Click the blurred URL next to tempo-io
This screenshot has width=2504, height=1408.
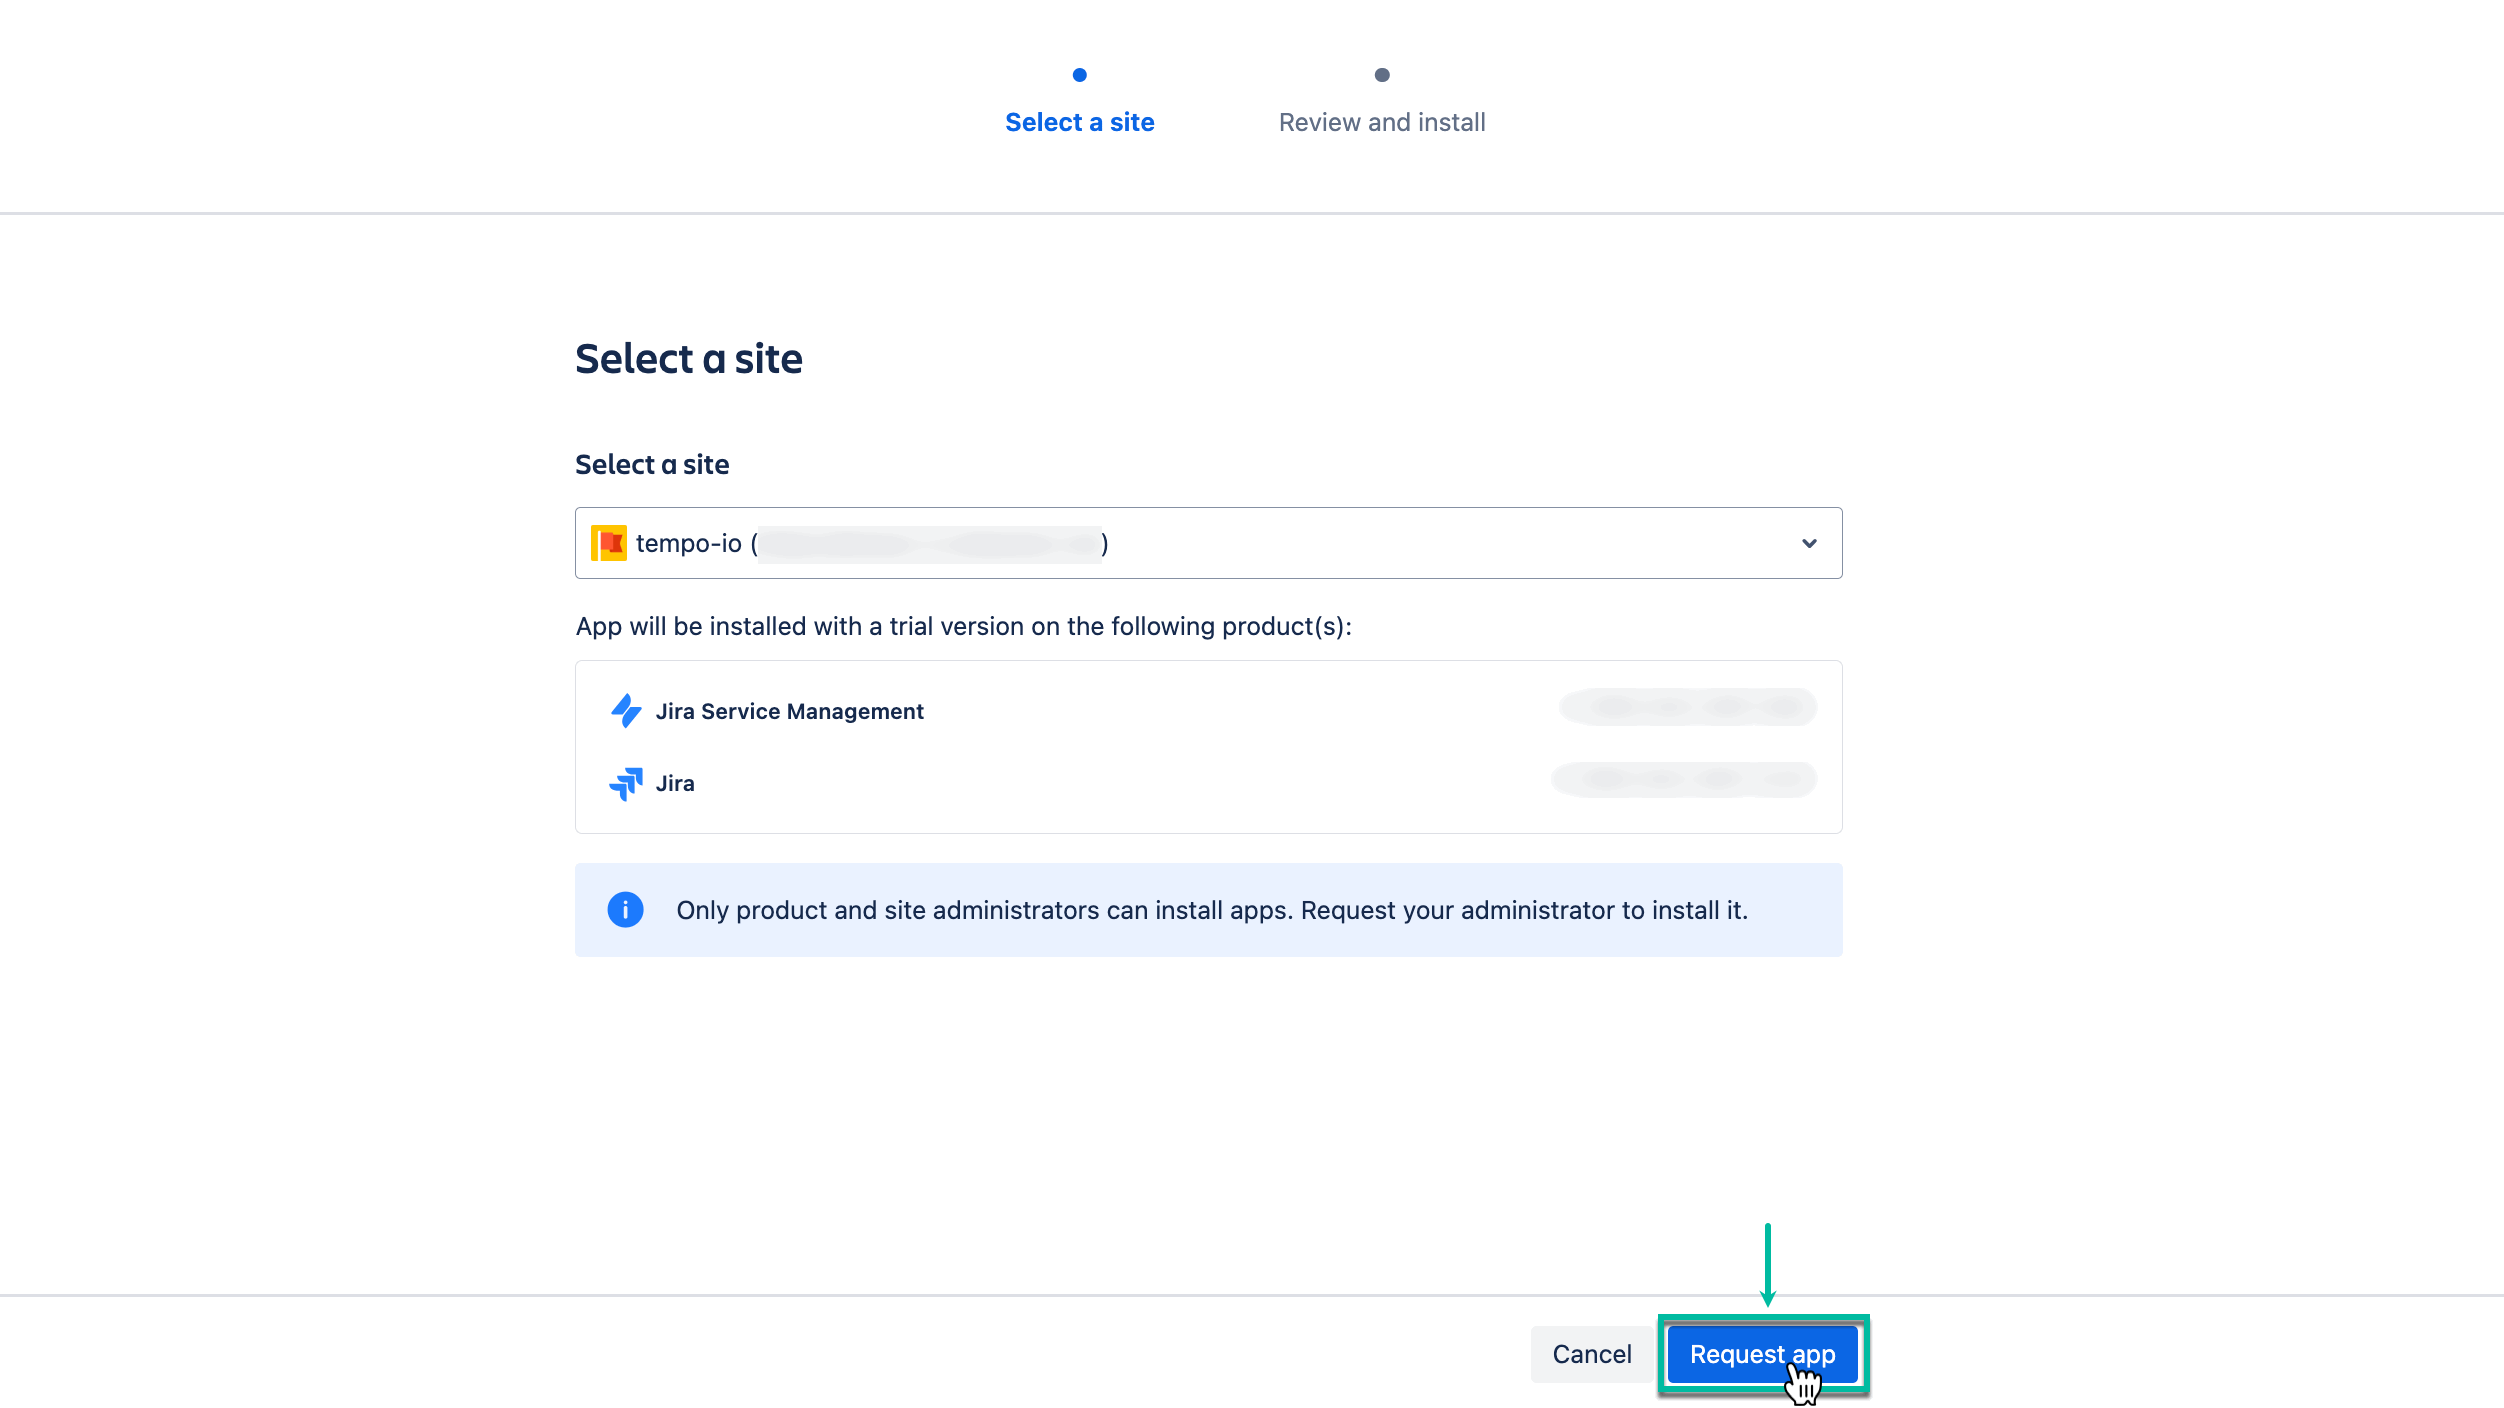930,542
